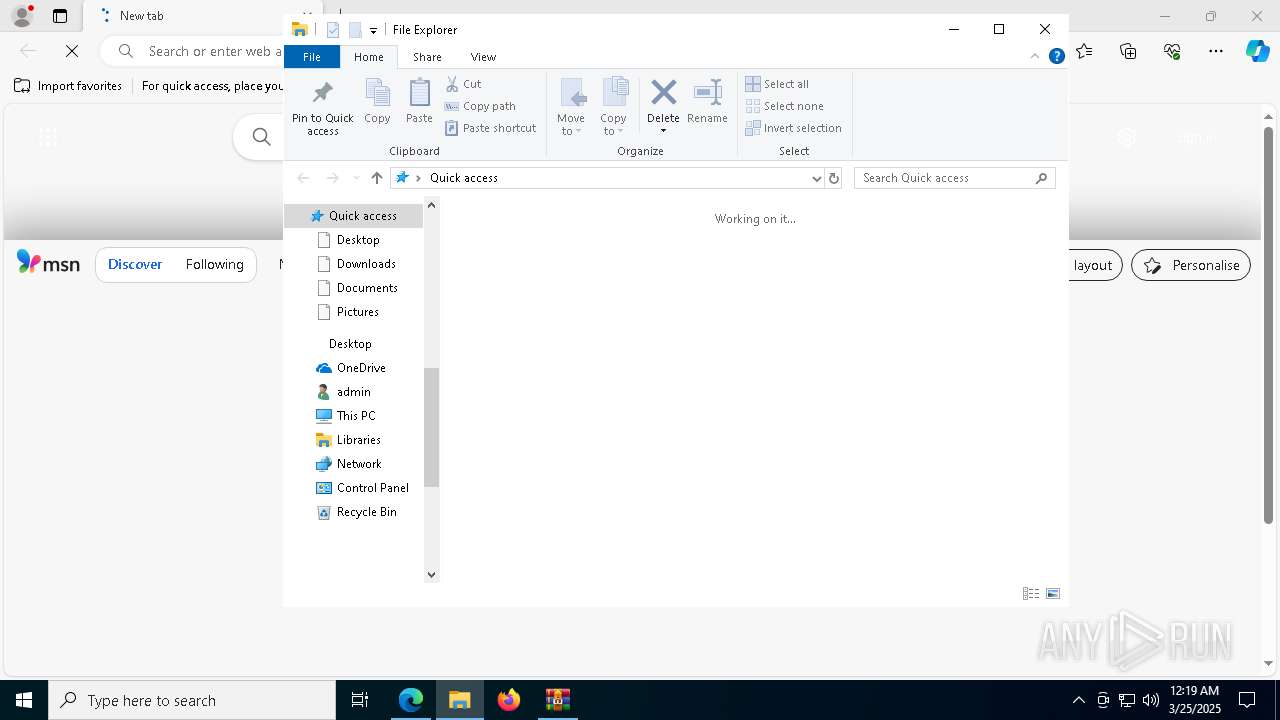Screen dimensions: 1280x720
Task: Click Select none in ribbon
Action: click(785, 106)
